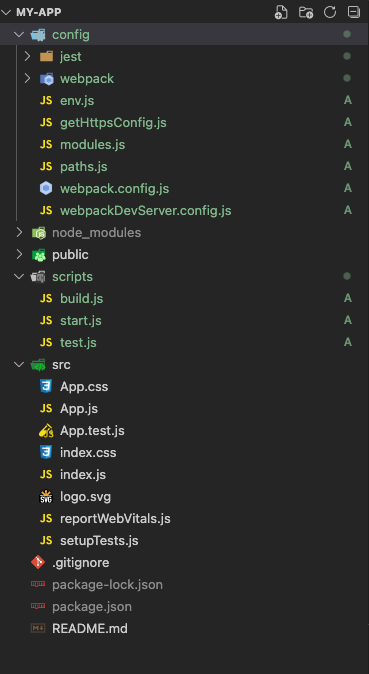Select the App.test.js file name
369x674 pixels.
point(92,431)
